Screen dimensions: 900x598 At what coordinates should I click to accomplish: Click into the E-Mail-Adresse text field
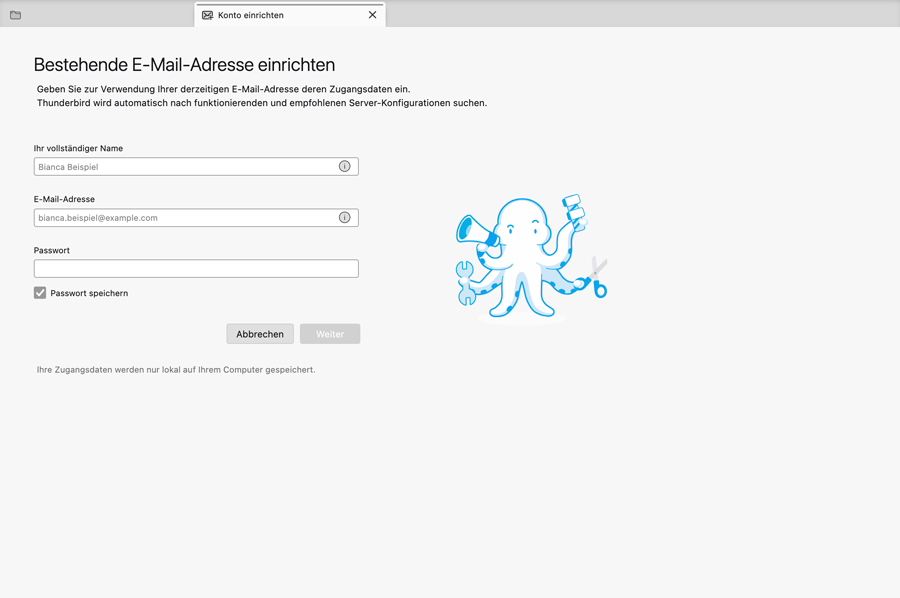(185, 218)
